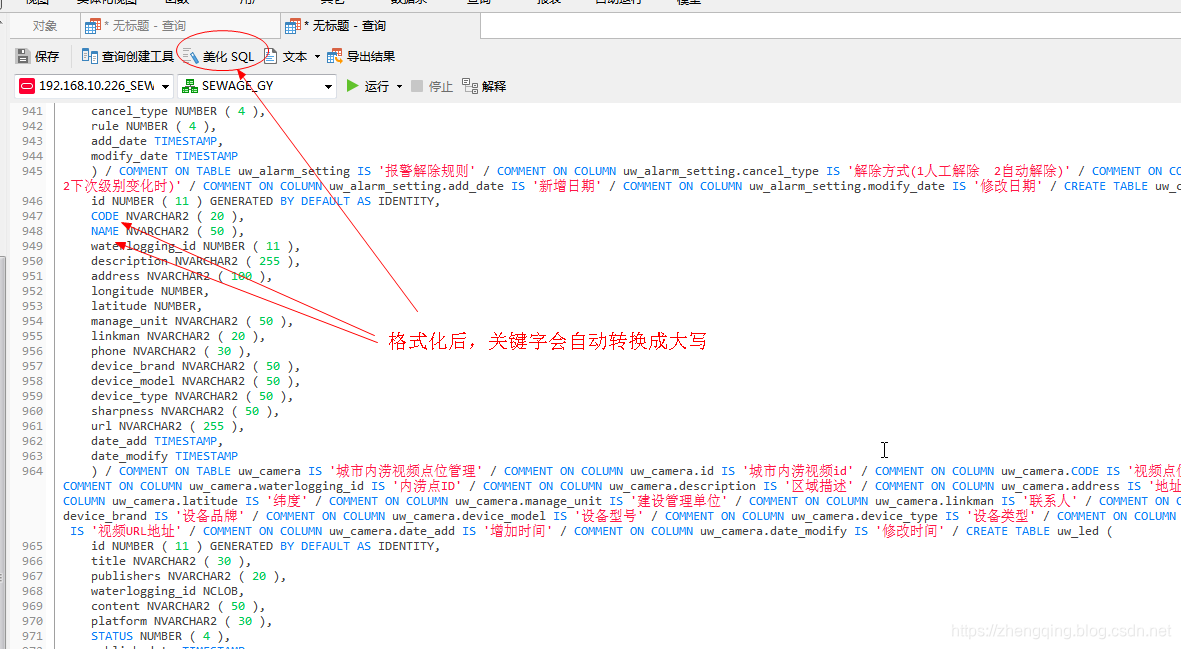The height and width of the screenshot is (649, 1181).
Task: Click the 'date_modify TIMESTAMP' line
Action: [x=164, y=457]
